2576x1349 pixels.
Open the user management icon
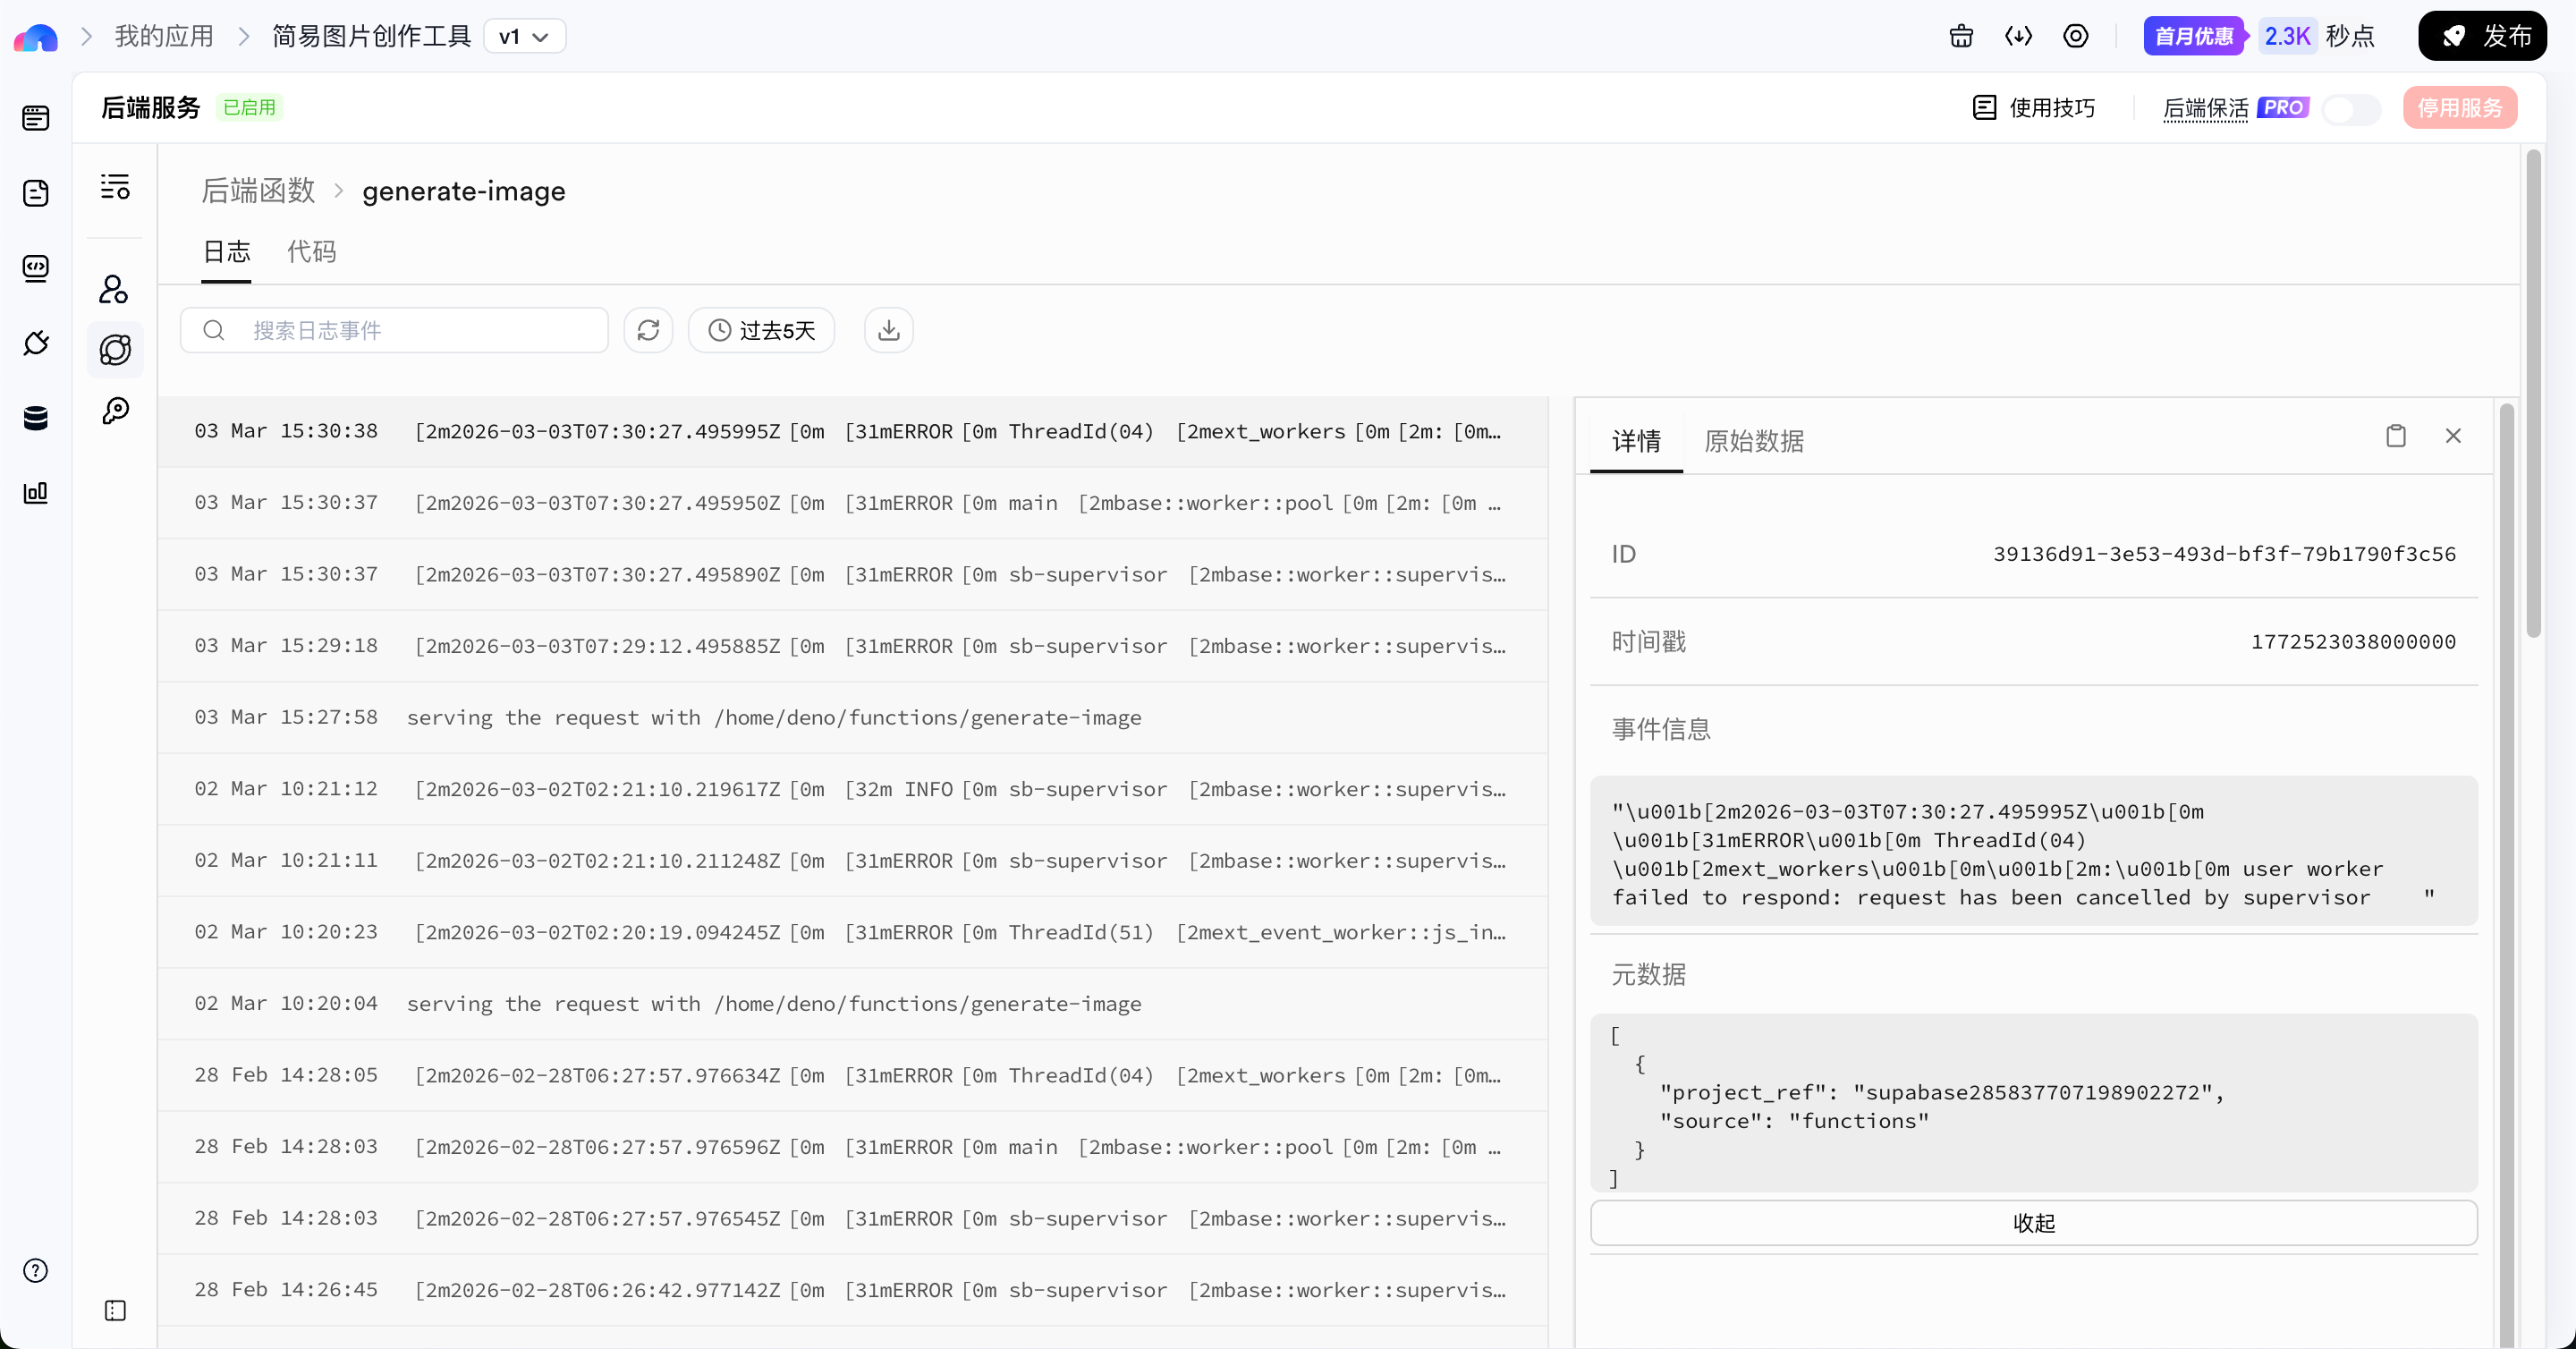[x=114, y=290]
